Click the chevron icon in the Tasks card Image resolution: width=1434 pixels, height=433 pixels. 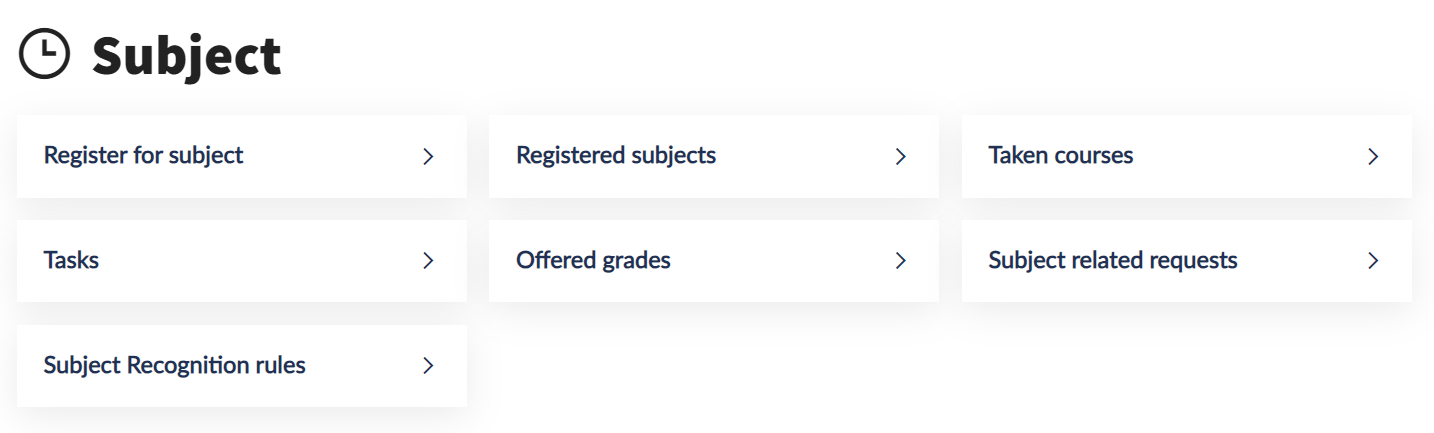(428, 261)
